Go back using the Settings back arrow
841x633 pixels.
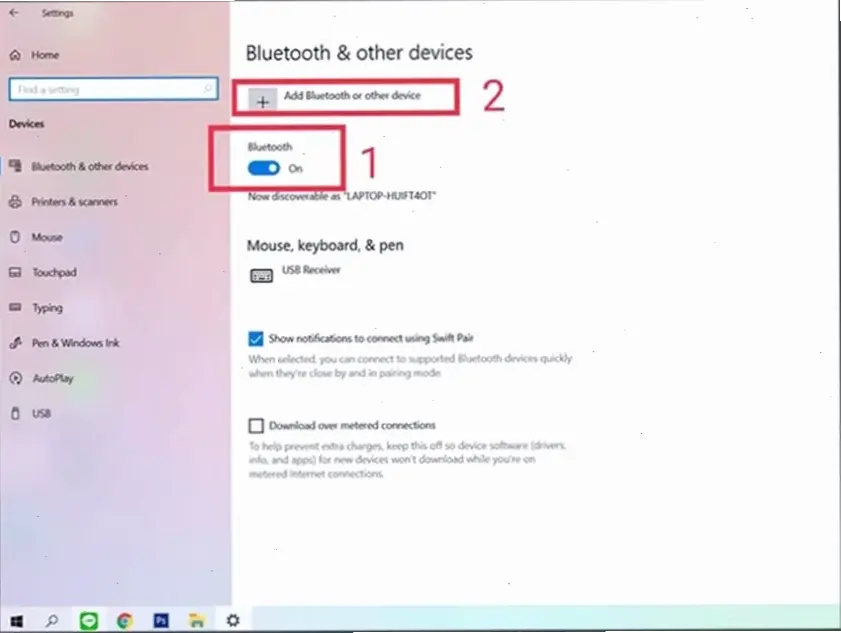(14, 14)
